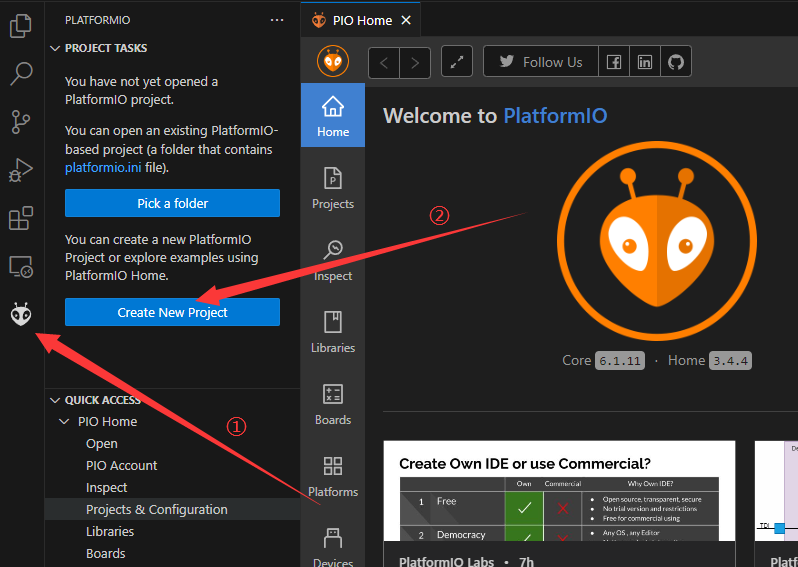
Task: Select Projects & Configuration in quick access
Action: [172, 509]
